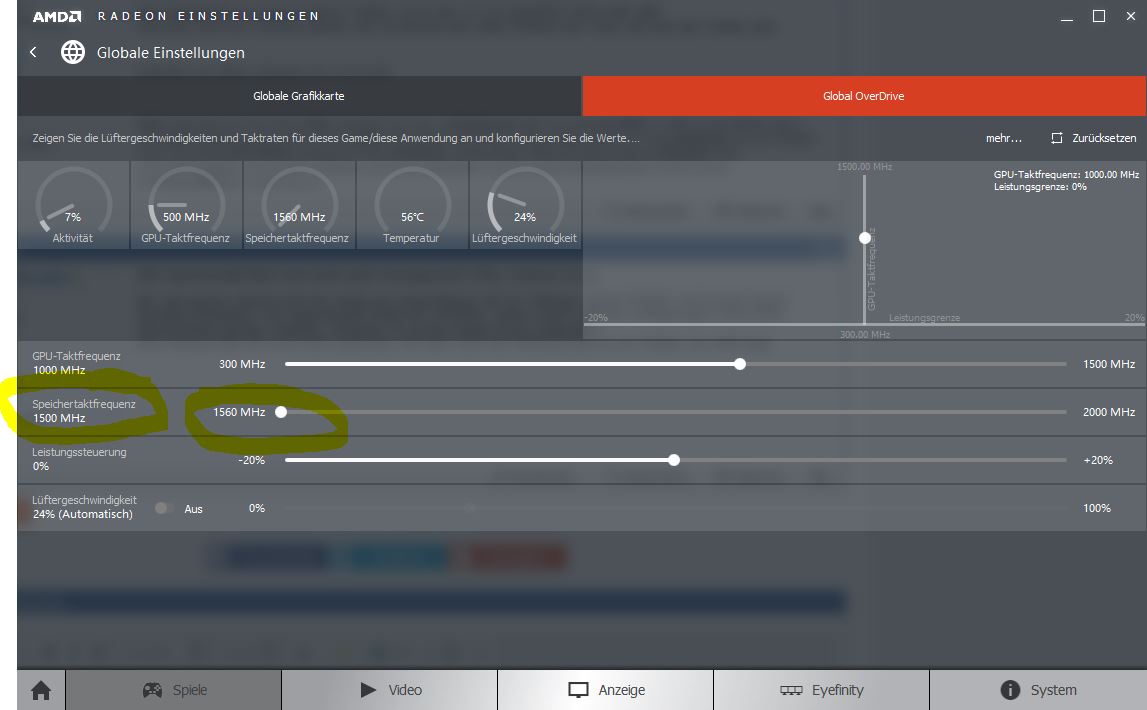Click the -20% power limit minimum
Screen dimensions: 1147x710
[x=252, y=460]
